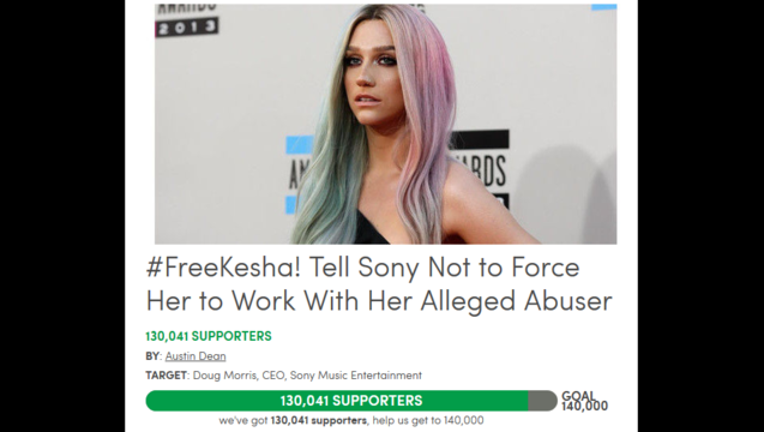
Task: Select the TARGET label text
Action: point(166,376)
